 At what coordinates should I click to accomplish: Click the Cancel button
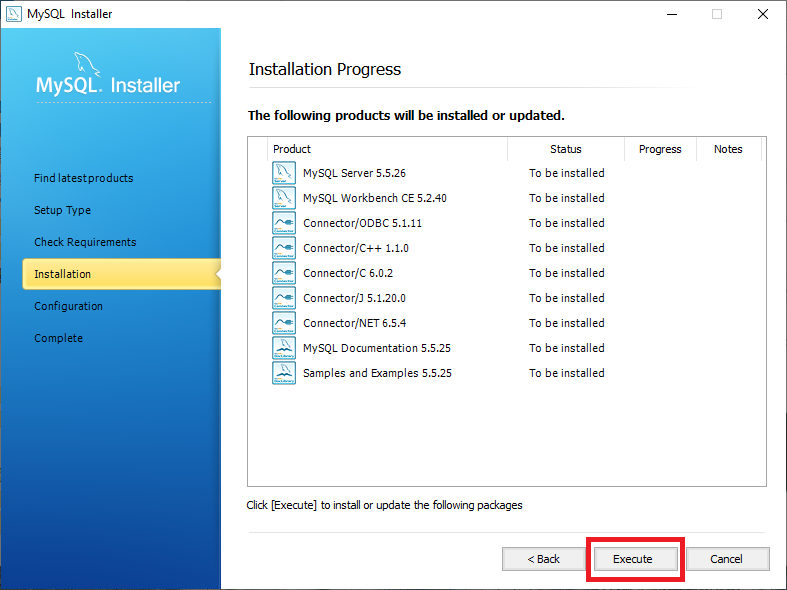point(727,559)
